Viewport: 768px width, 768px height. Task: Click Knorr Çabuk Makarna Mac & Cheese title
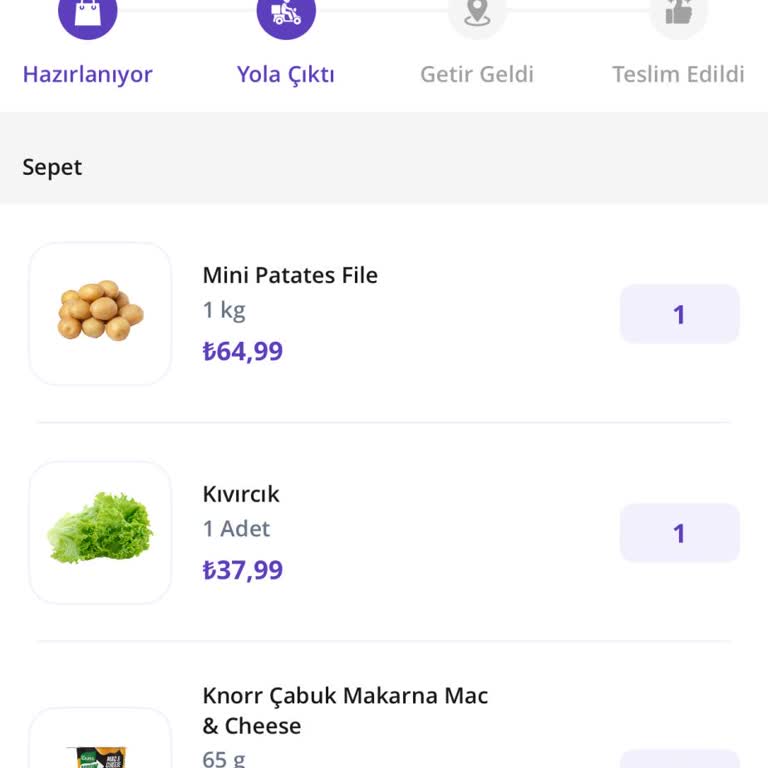coord(345,710)
